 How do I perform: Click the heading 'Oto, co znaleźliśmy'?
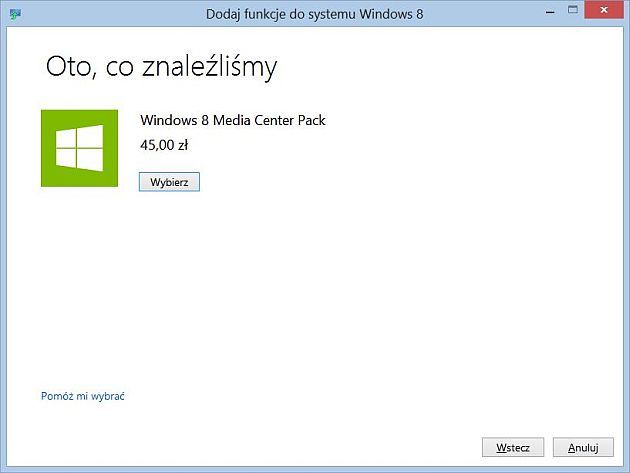click(162, 67)
